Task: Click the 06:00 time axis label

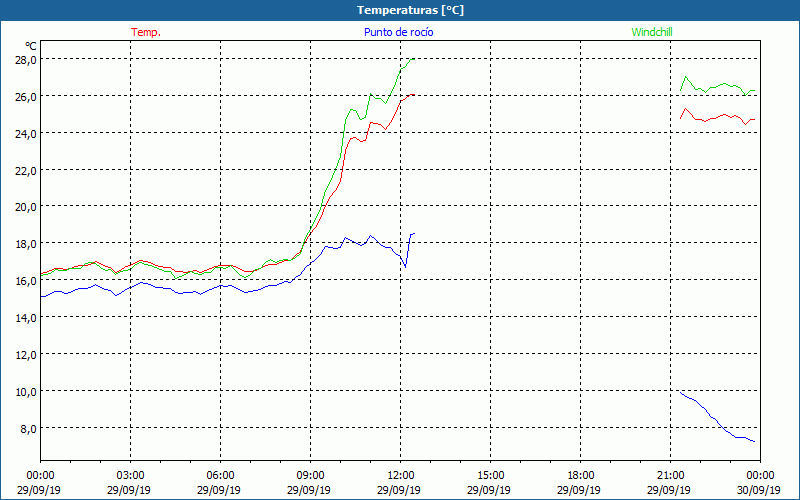Action: (220, 476)
